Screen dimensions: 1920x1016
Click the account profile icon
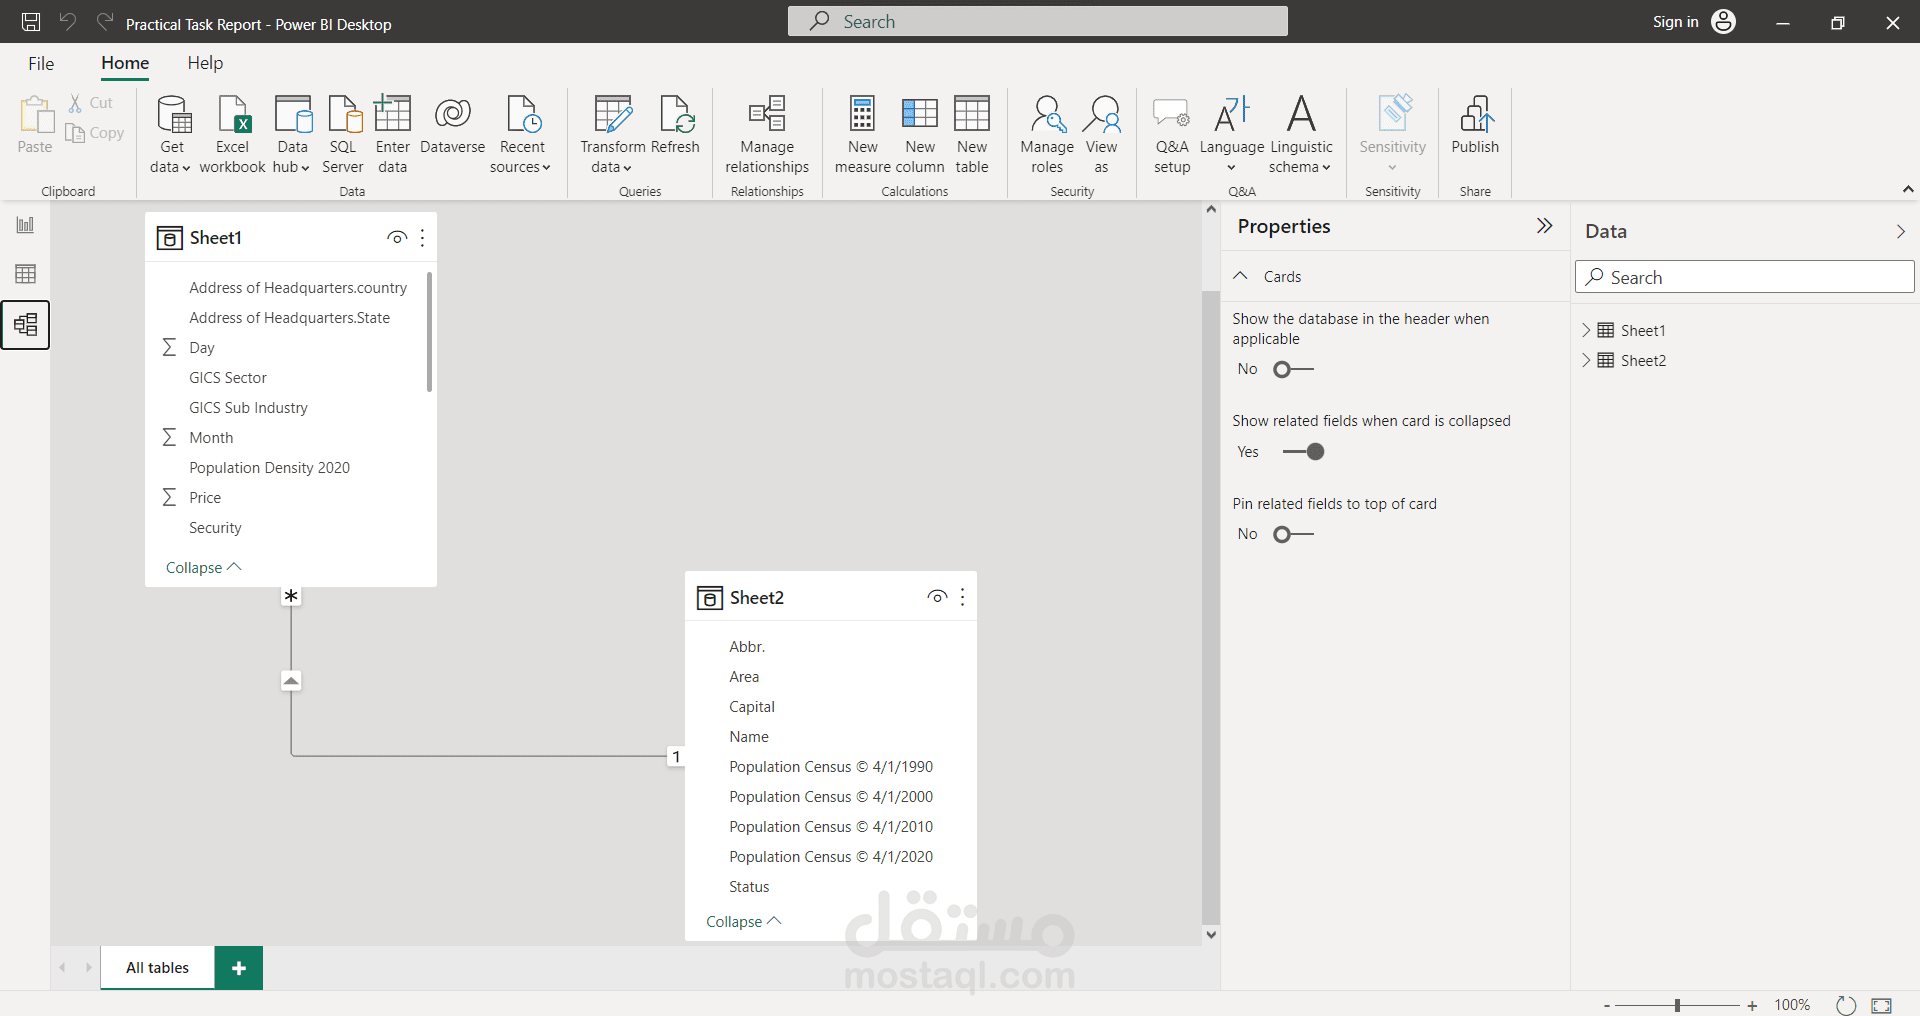[1723, 22]
